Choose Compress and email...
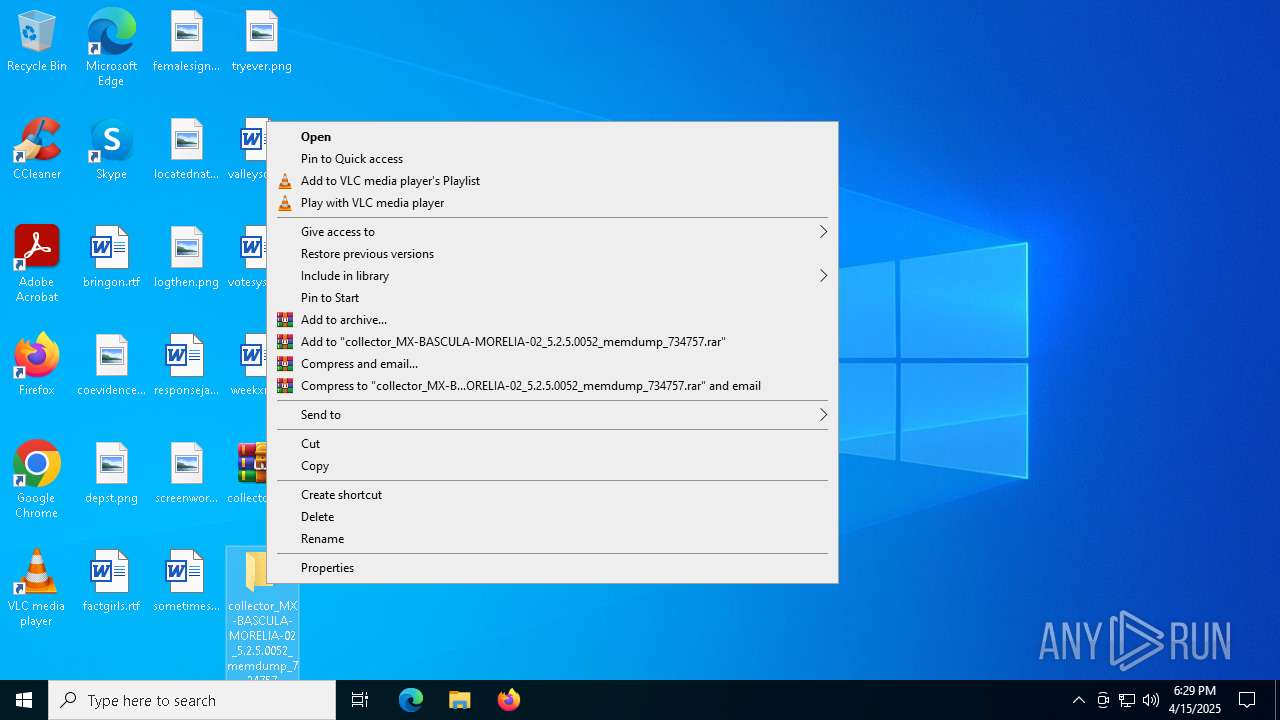The image size is (1280, 720). [x=552, y=364]
